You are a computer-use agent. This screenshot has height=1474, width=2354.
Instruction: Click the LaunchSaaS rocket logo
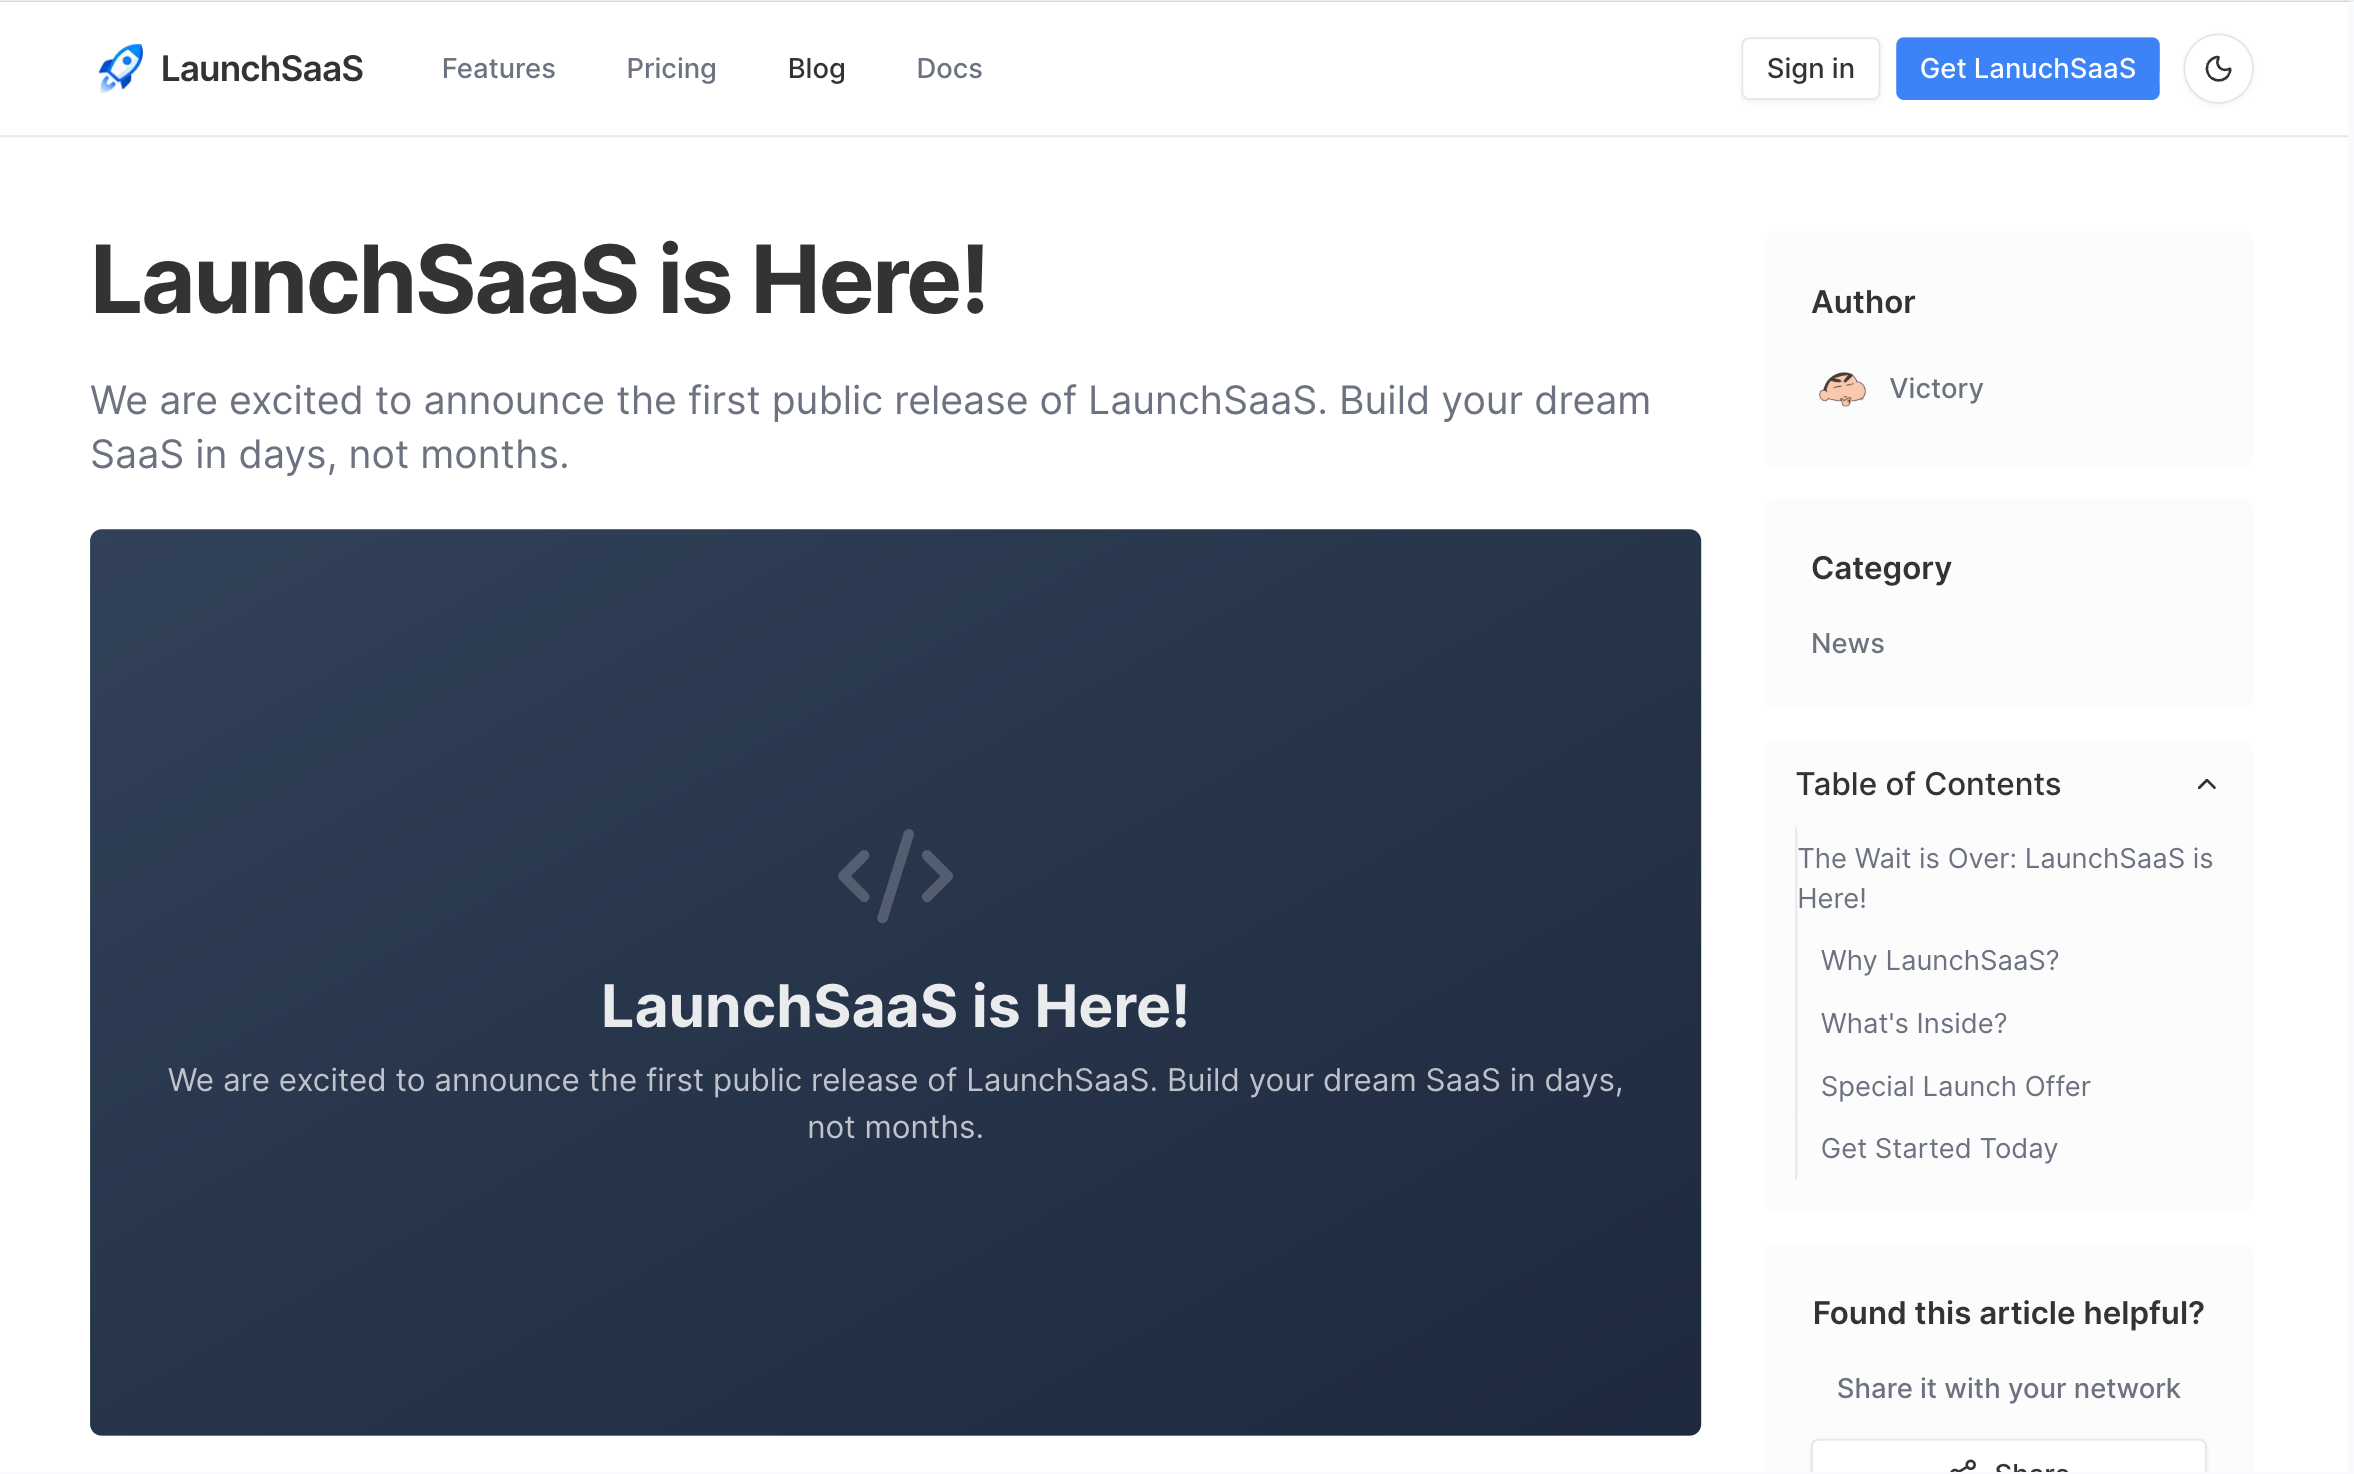pyautogui.click(x=120, y=67)
